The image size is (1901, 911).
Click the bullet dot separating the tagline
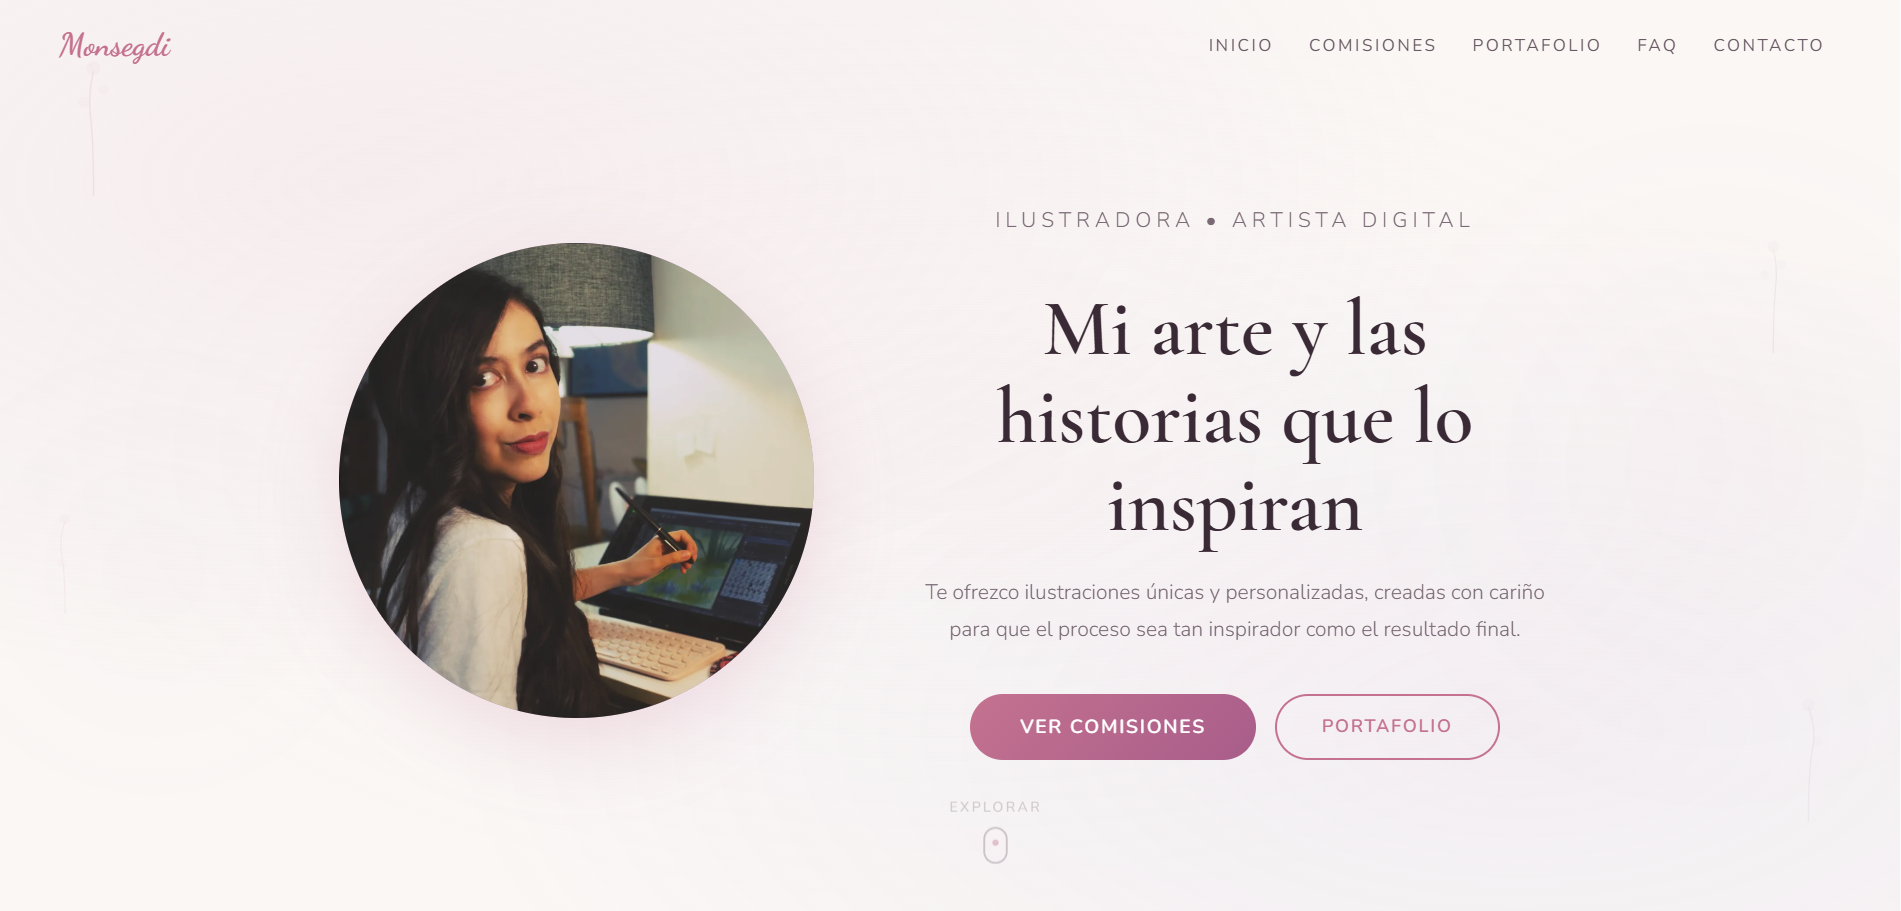coord(1211,221)
